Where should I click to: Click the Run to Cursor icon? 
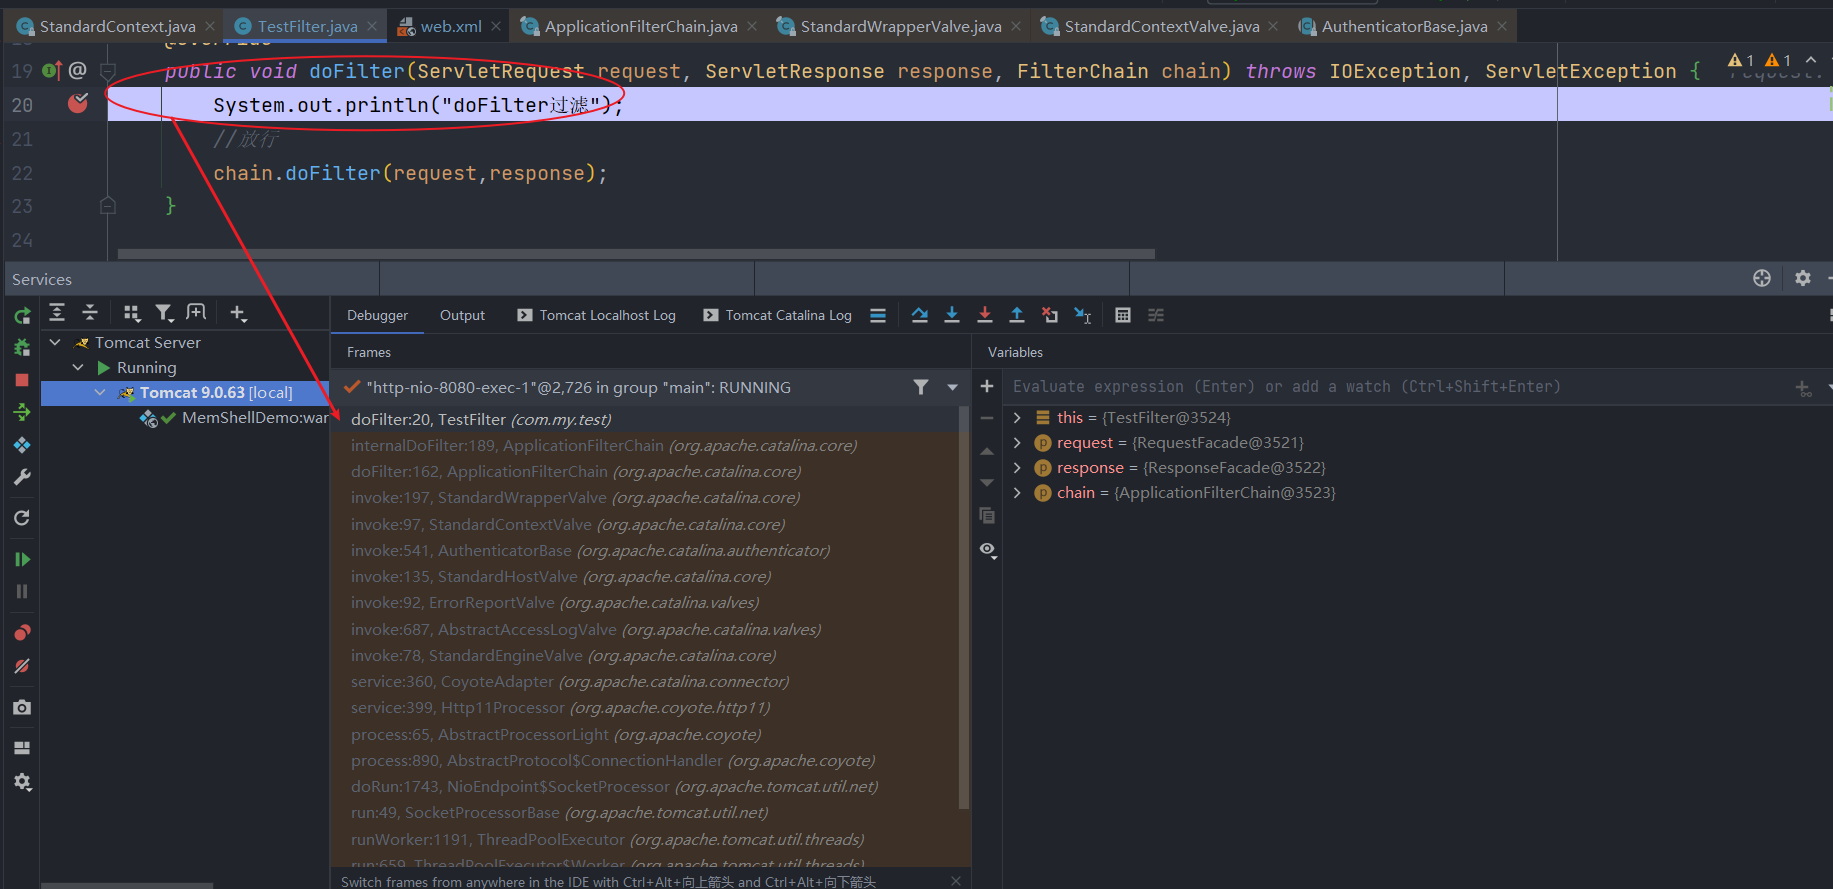coord(1083,315)
